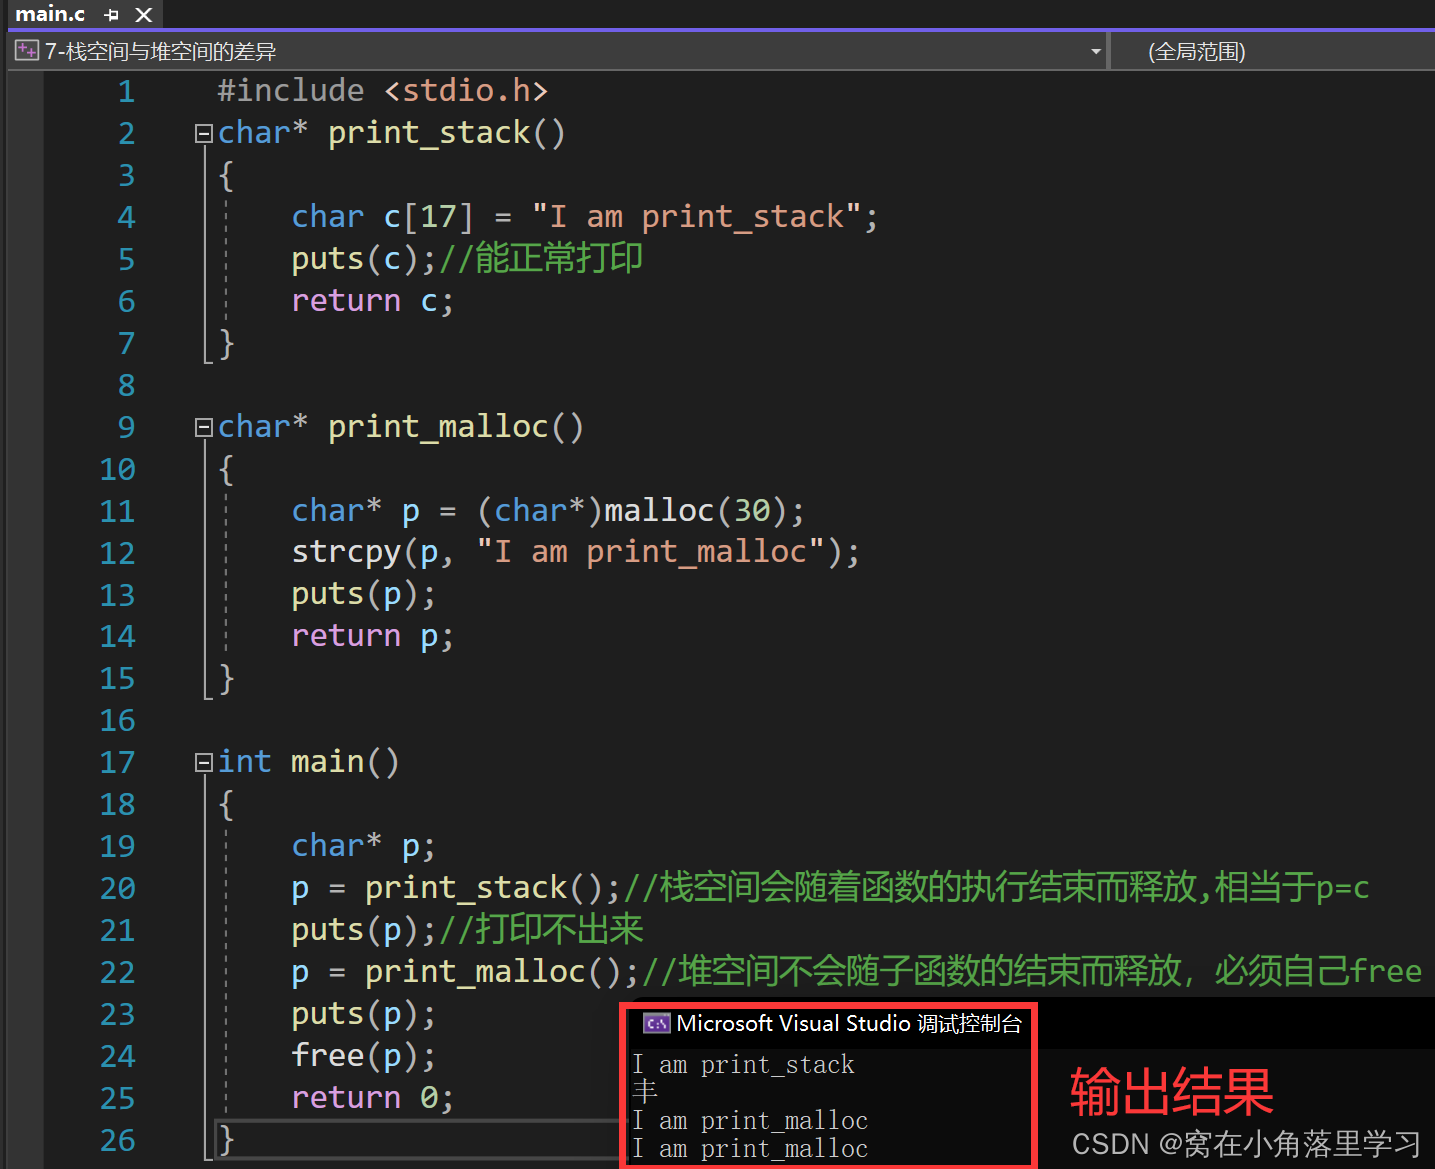The height and width of the screenshot is (1169, 1435).
Task: Click the project icon beside 7-栈空间与堆空间的差异
Action: [27, 51]
